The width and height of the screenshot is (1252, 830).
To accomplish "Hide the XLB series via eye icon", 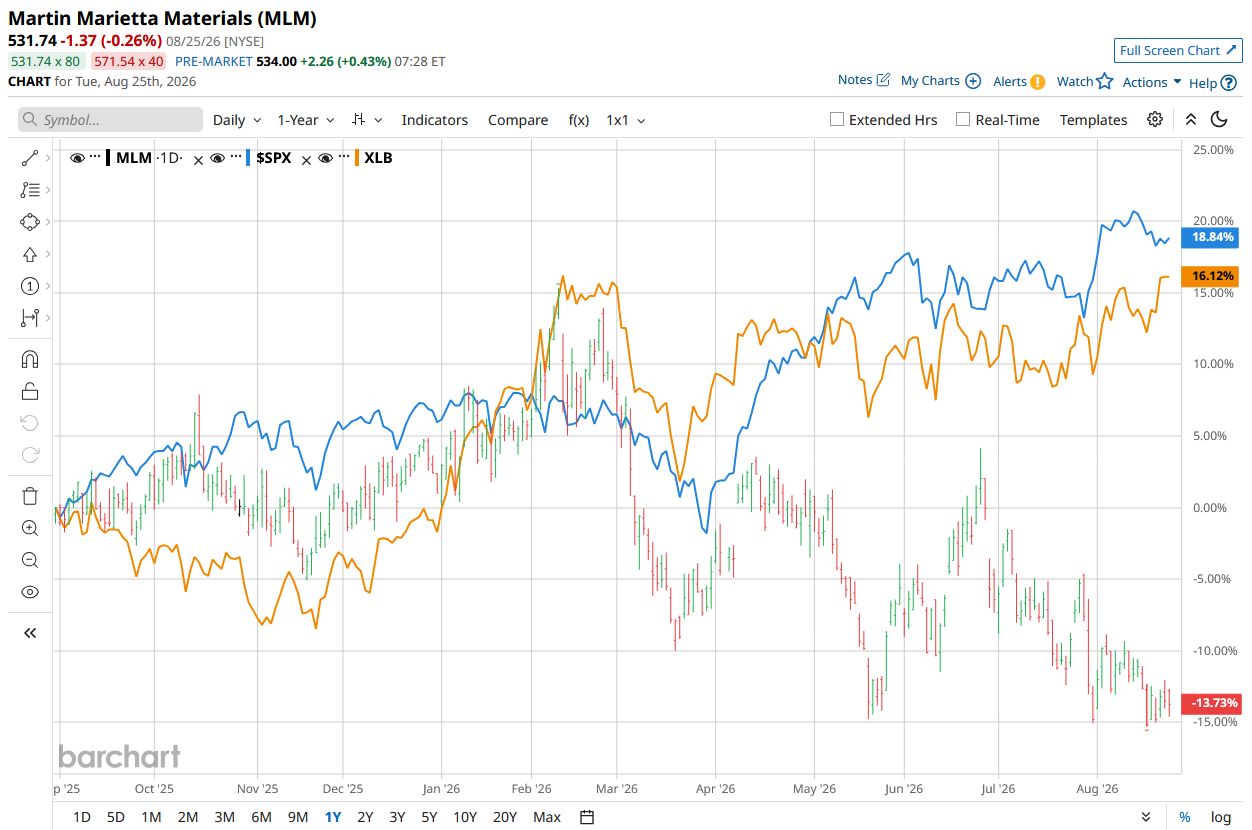I will coord(326,158).
